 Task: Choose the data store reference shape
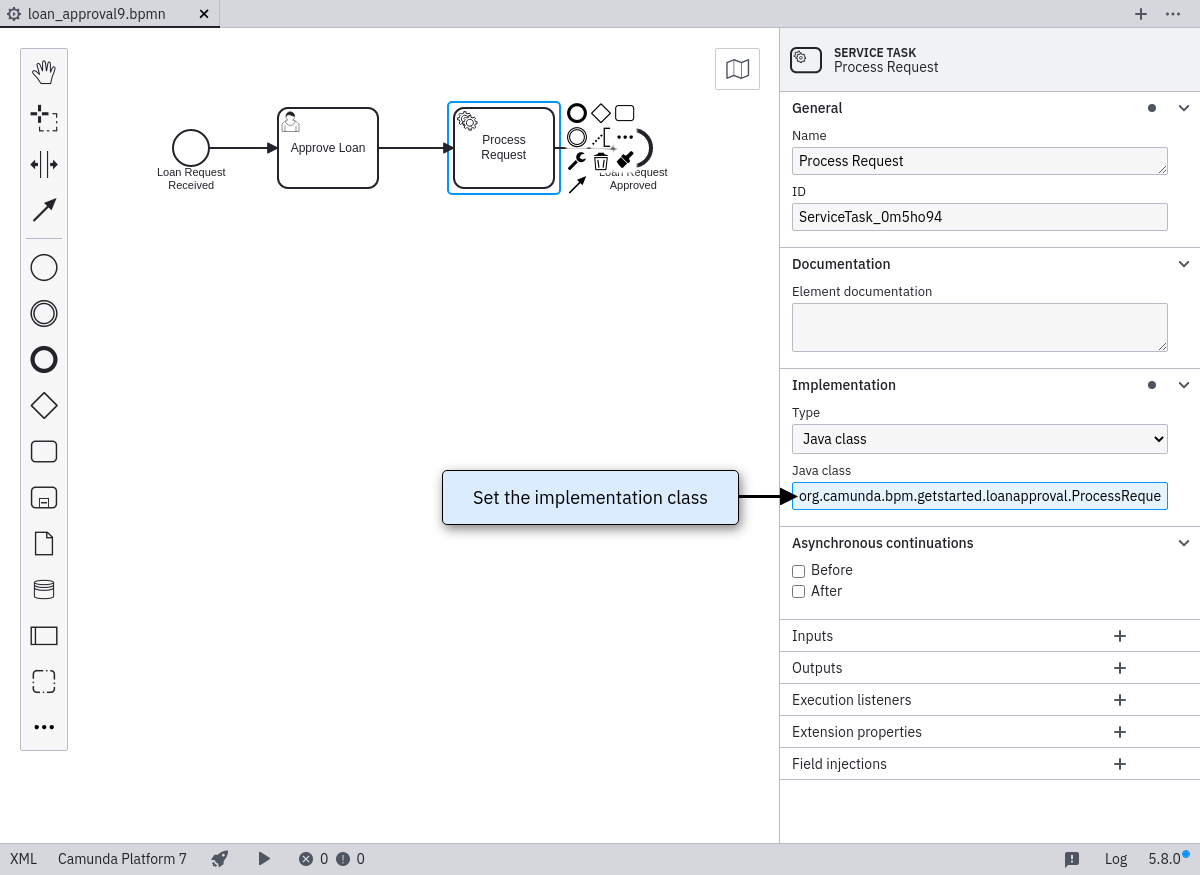tap(44, 589)
